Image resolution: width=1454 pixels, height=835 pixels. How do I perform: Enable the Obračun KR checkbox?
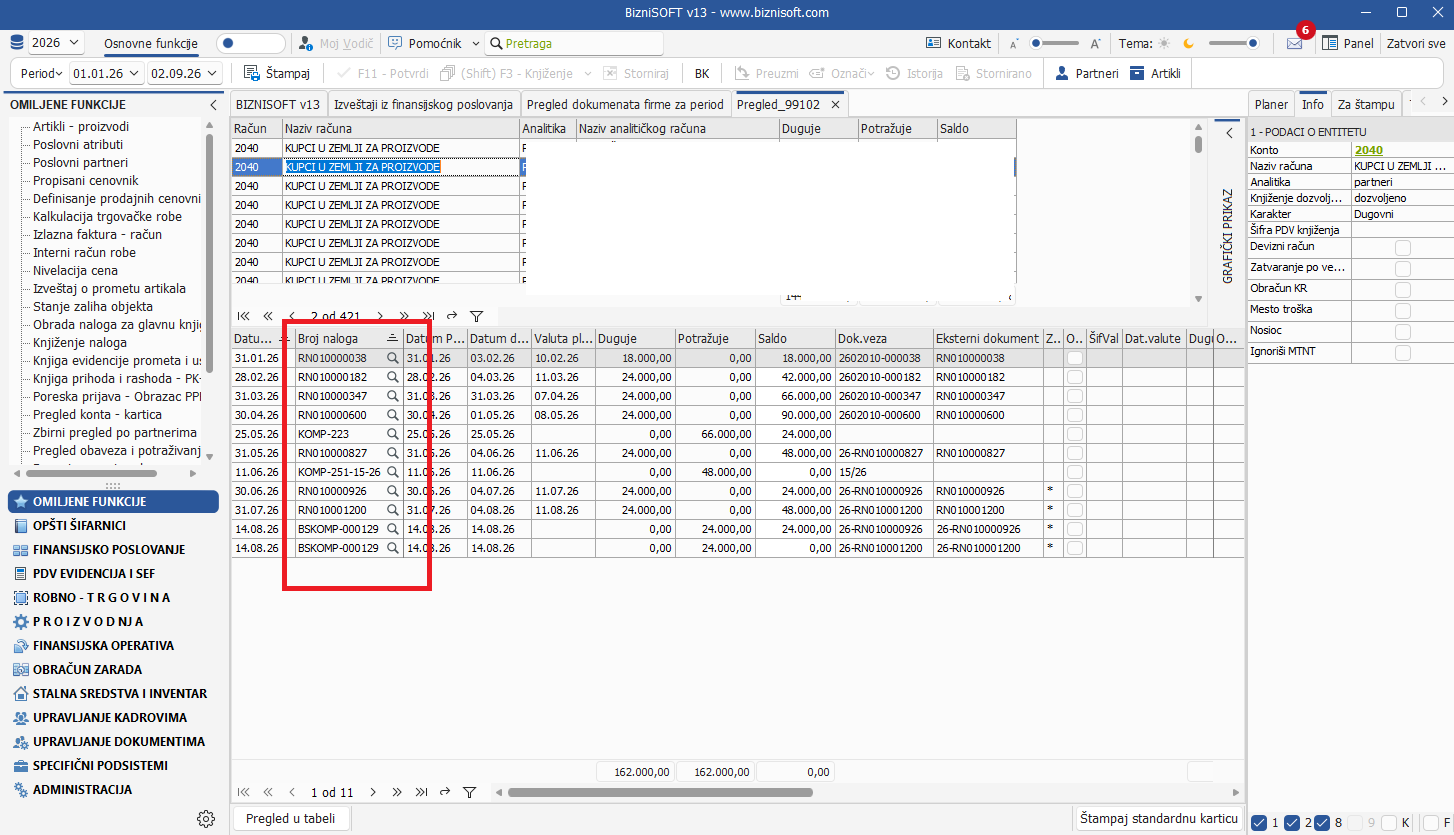pos(1403,289)
